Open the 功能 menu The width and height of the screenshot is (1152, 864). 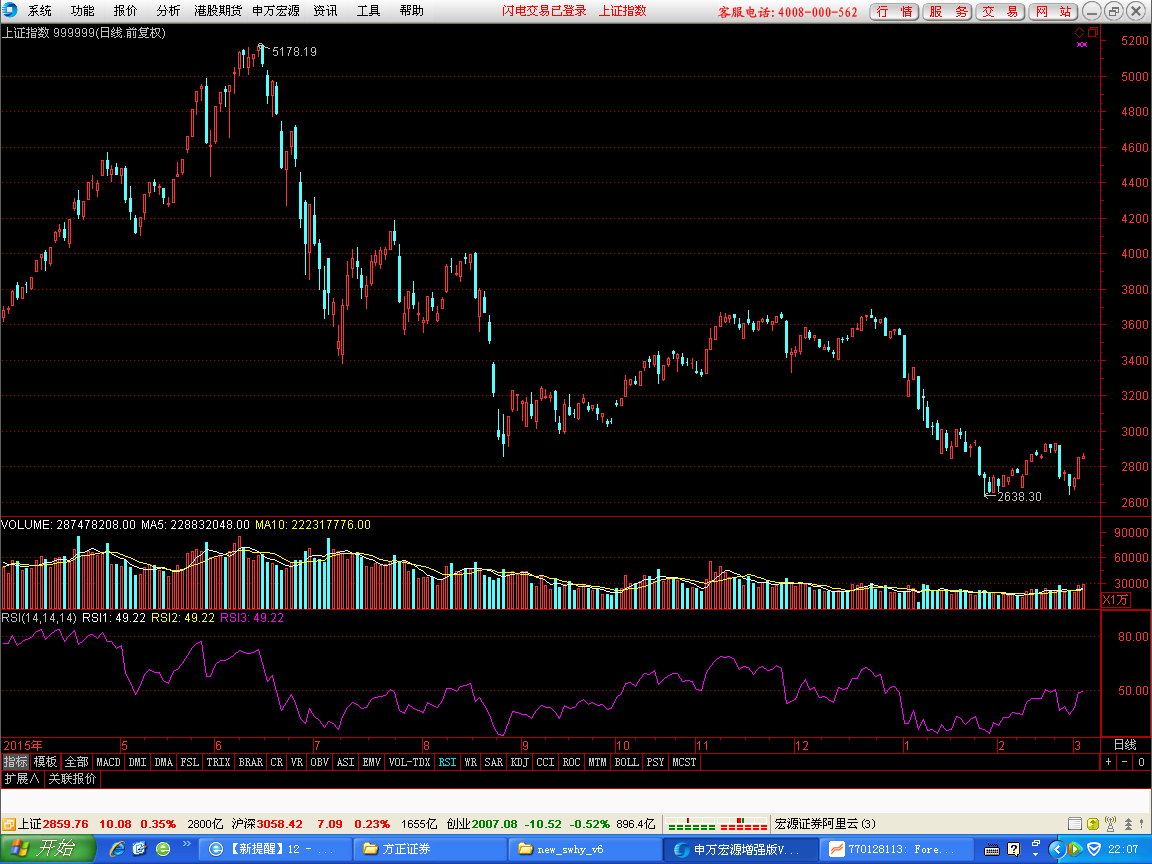[x=83, y=11]
